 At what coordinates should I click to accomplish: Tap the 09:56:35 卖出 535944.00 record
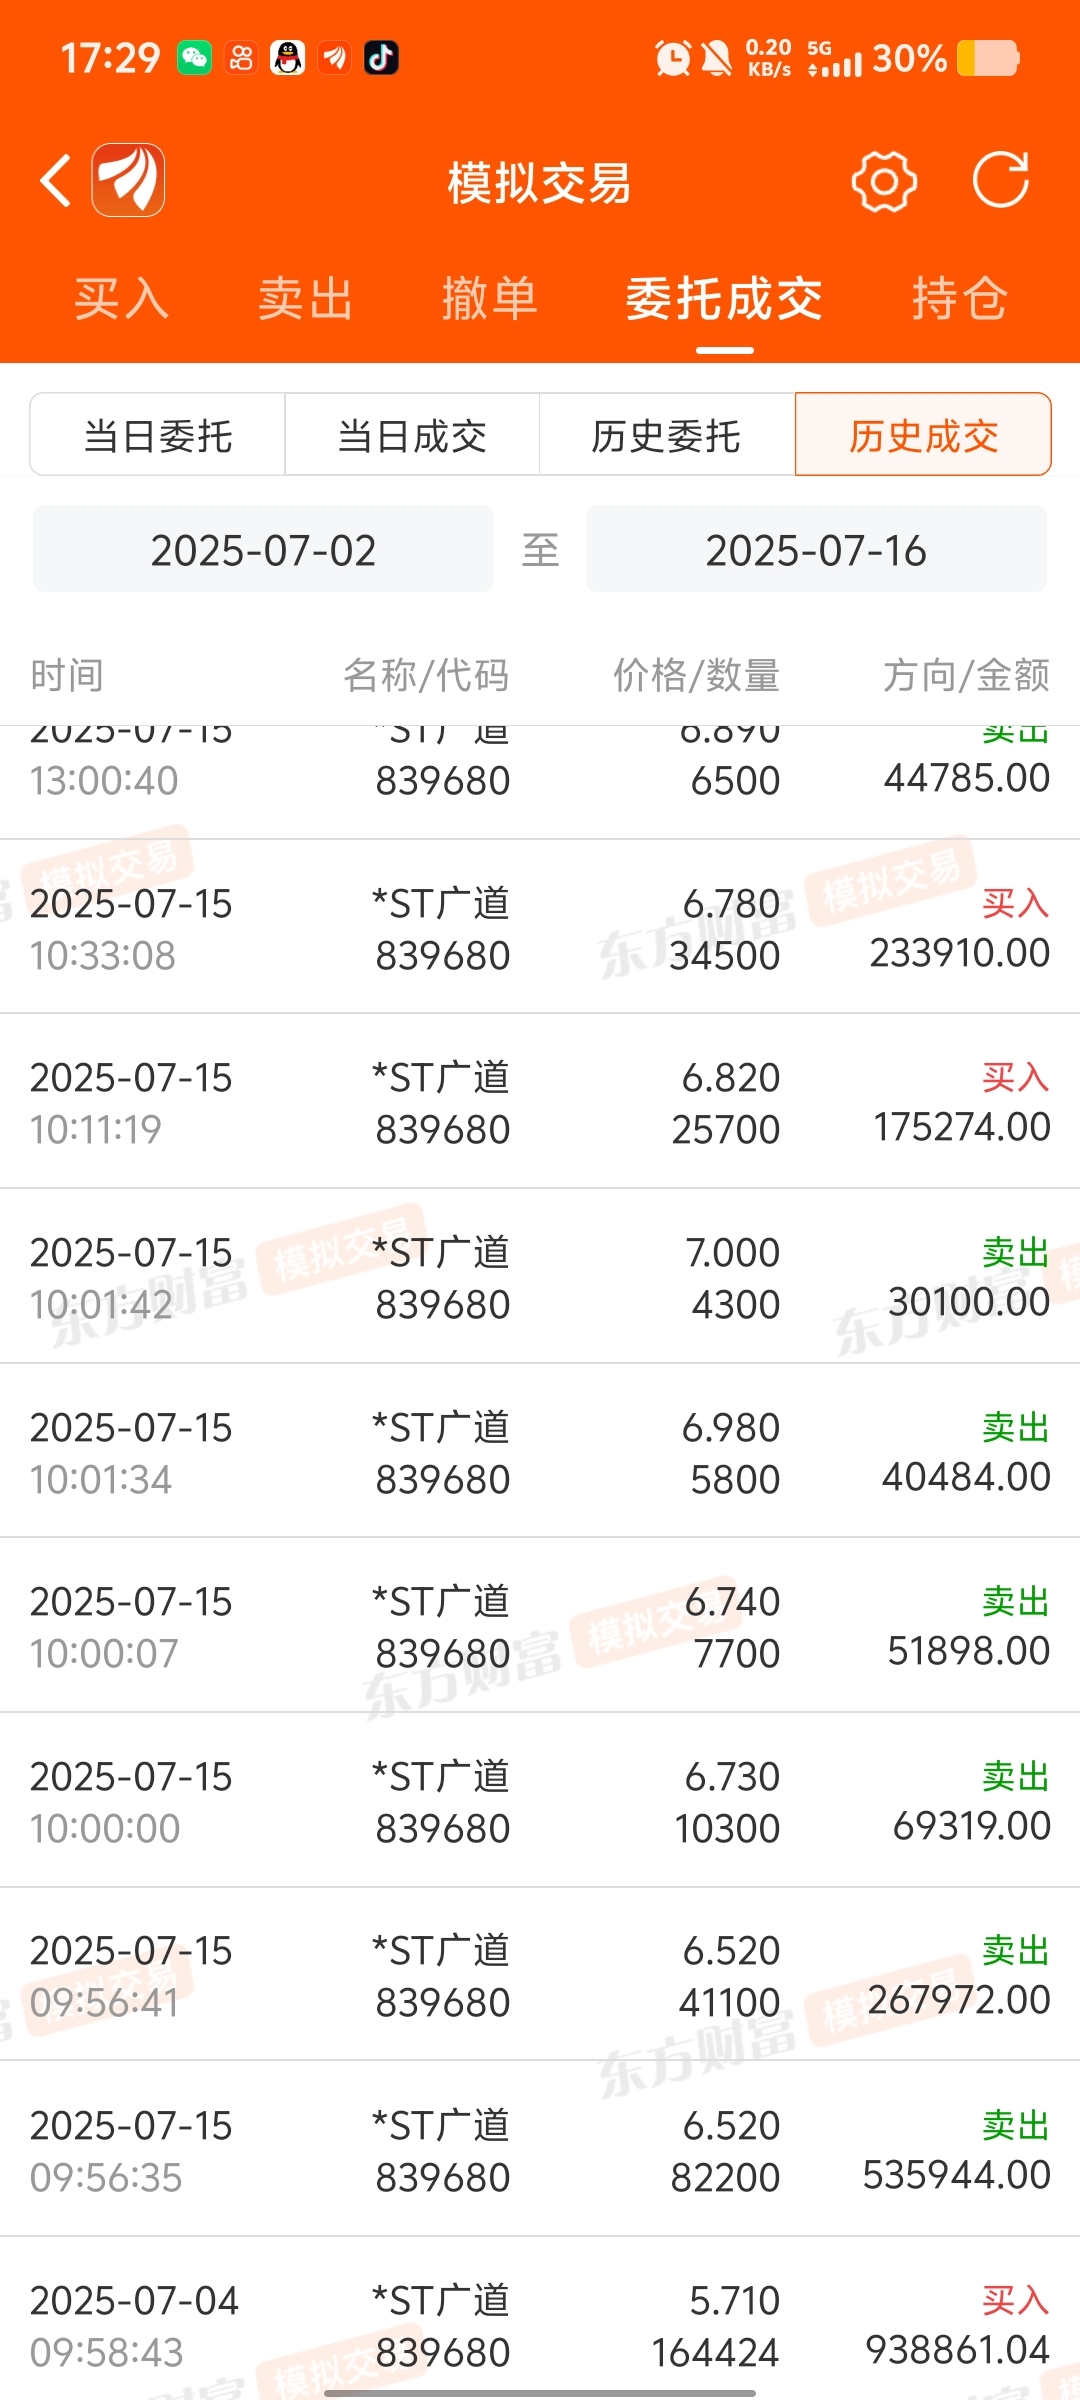coord(540,2150)
